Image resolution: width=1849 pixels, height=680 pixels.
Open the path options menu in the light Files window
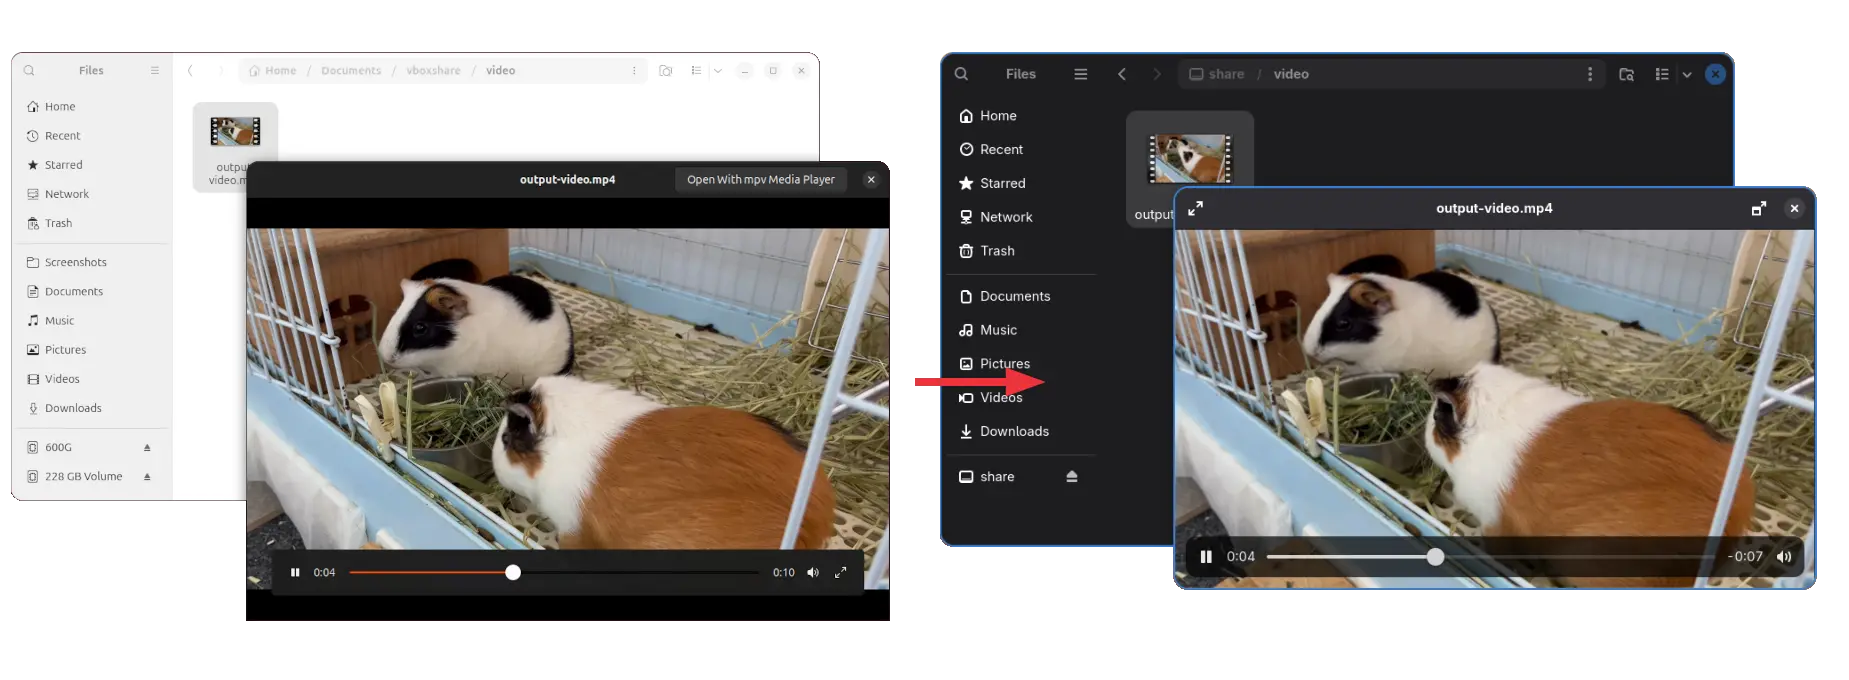[634, 71]
